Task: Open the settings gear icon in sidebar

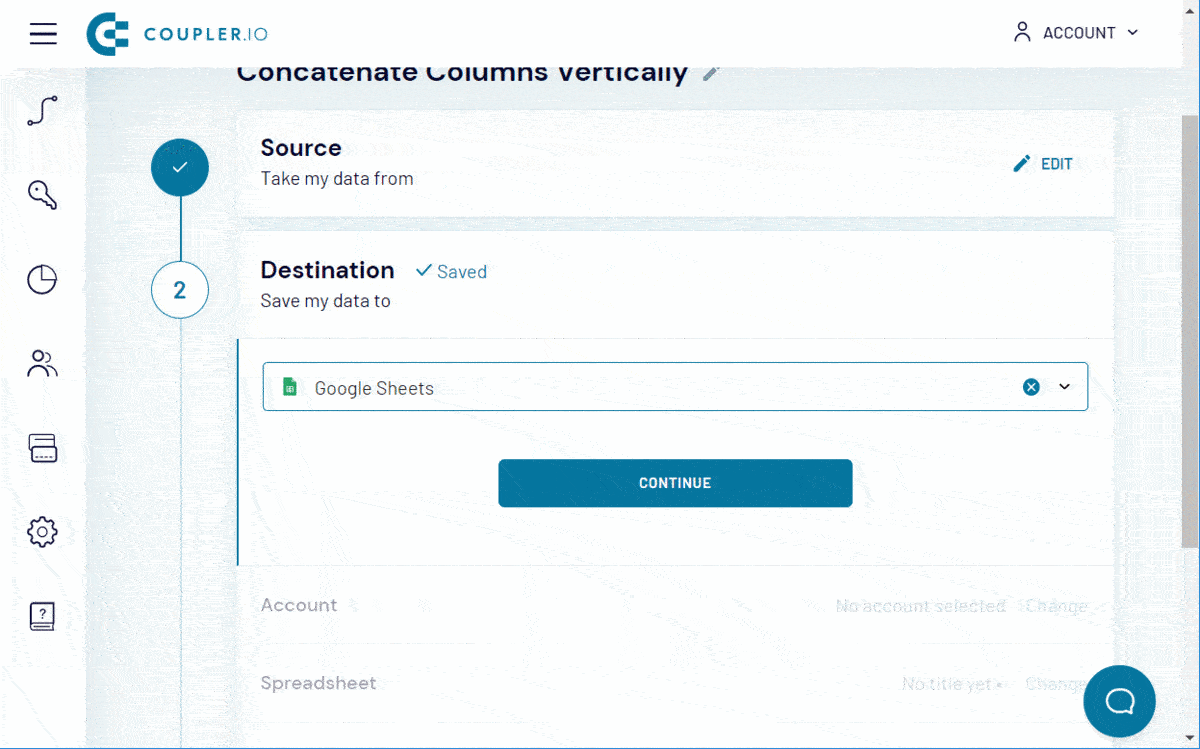Action: 42,532
